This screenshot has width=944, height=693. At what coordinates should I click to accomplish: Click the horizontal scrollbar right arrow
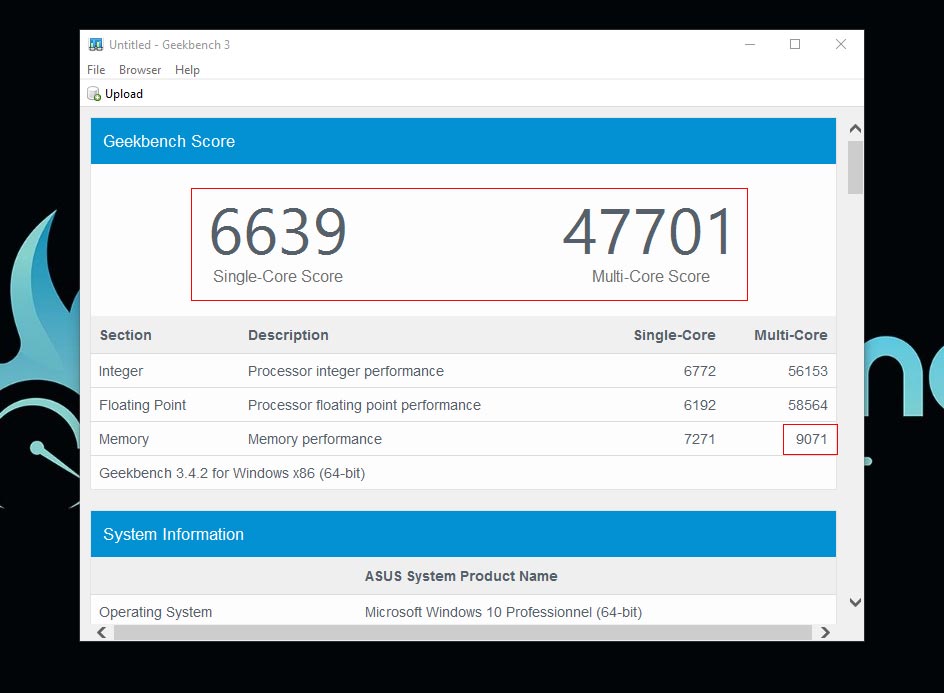[x=825, y=632]
